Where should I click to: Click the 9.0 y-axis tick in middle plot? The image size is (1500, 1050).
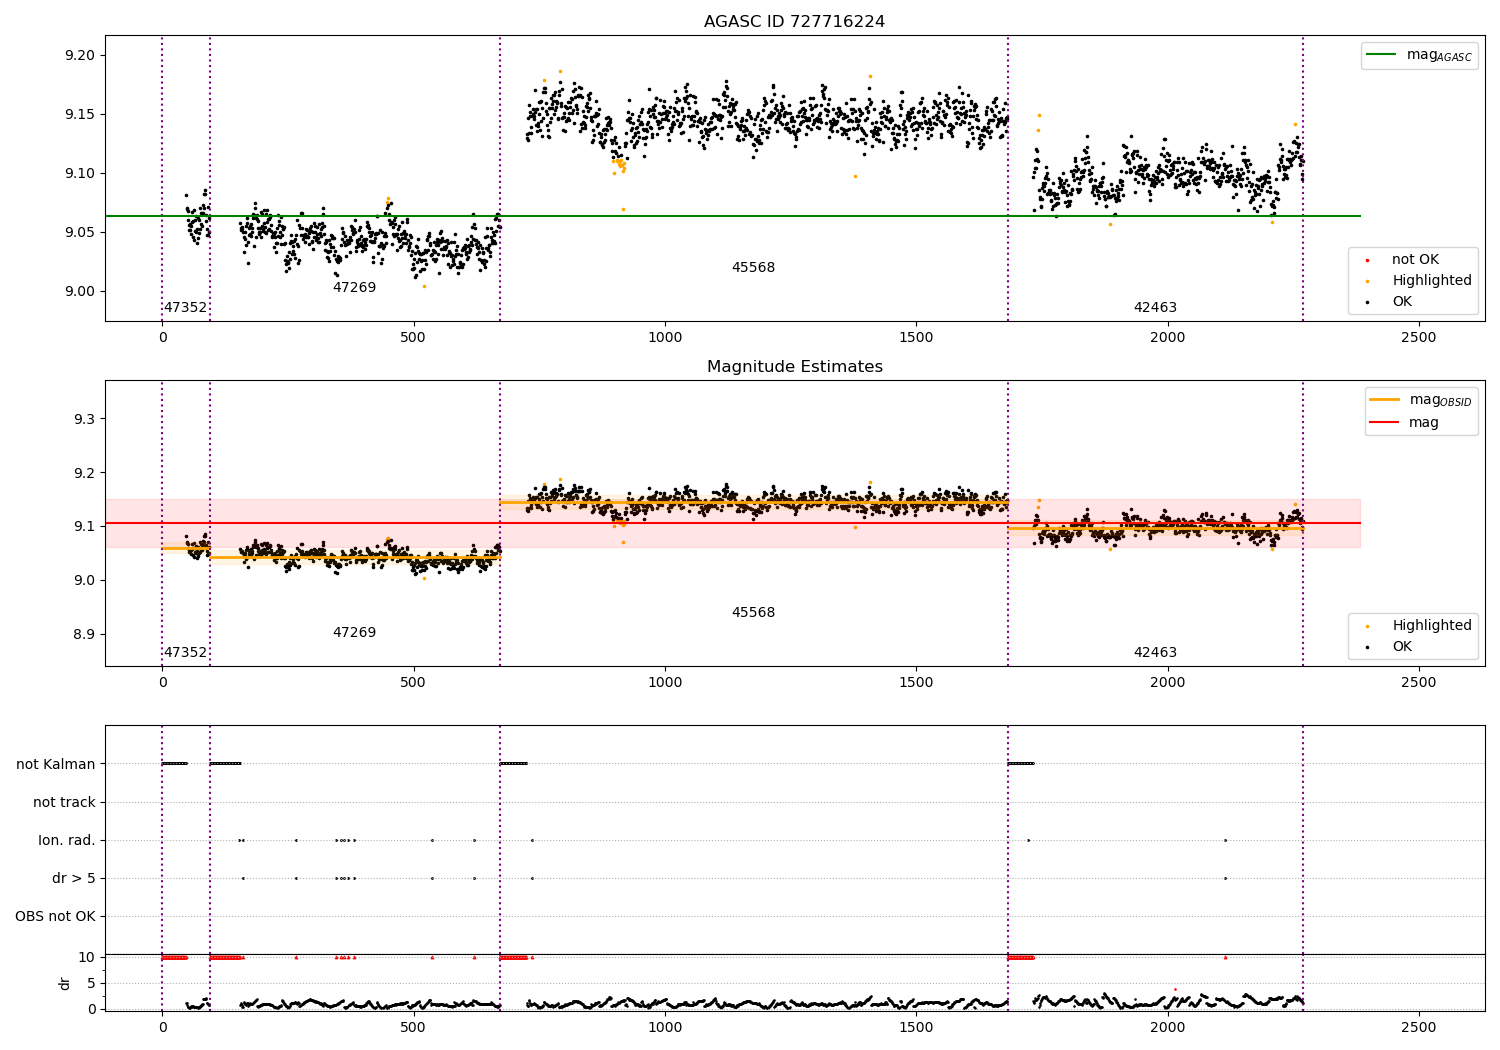[84, 580]
